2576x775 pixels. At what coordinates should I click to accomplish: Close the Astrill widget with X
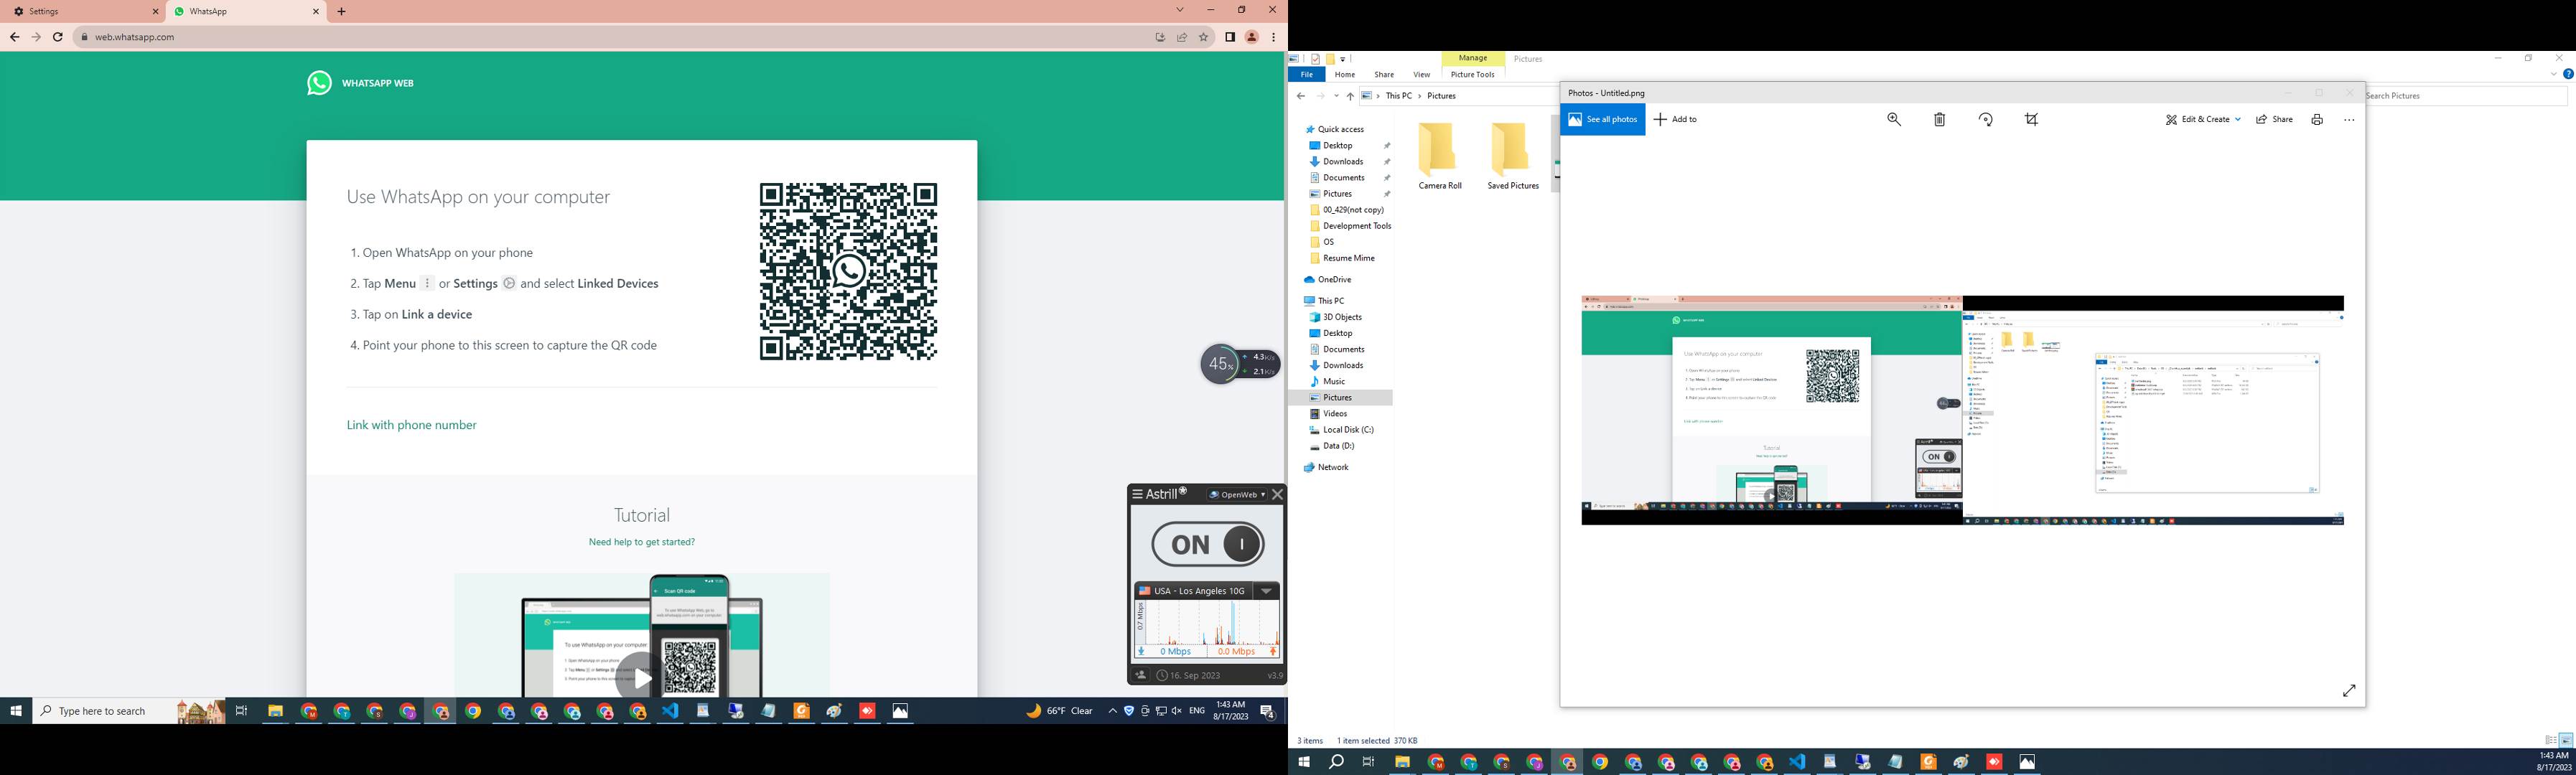[x=1277, y=494]
